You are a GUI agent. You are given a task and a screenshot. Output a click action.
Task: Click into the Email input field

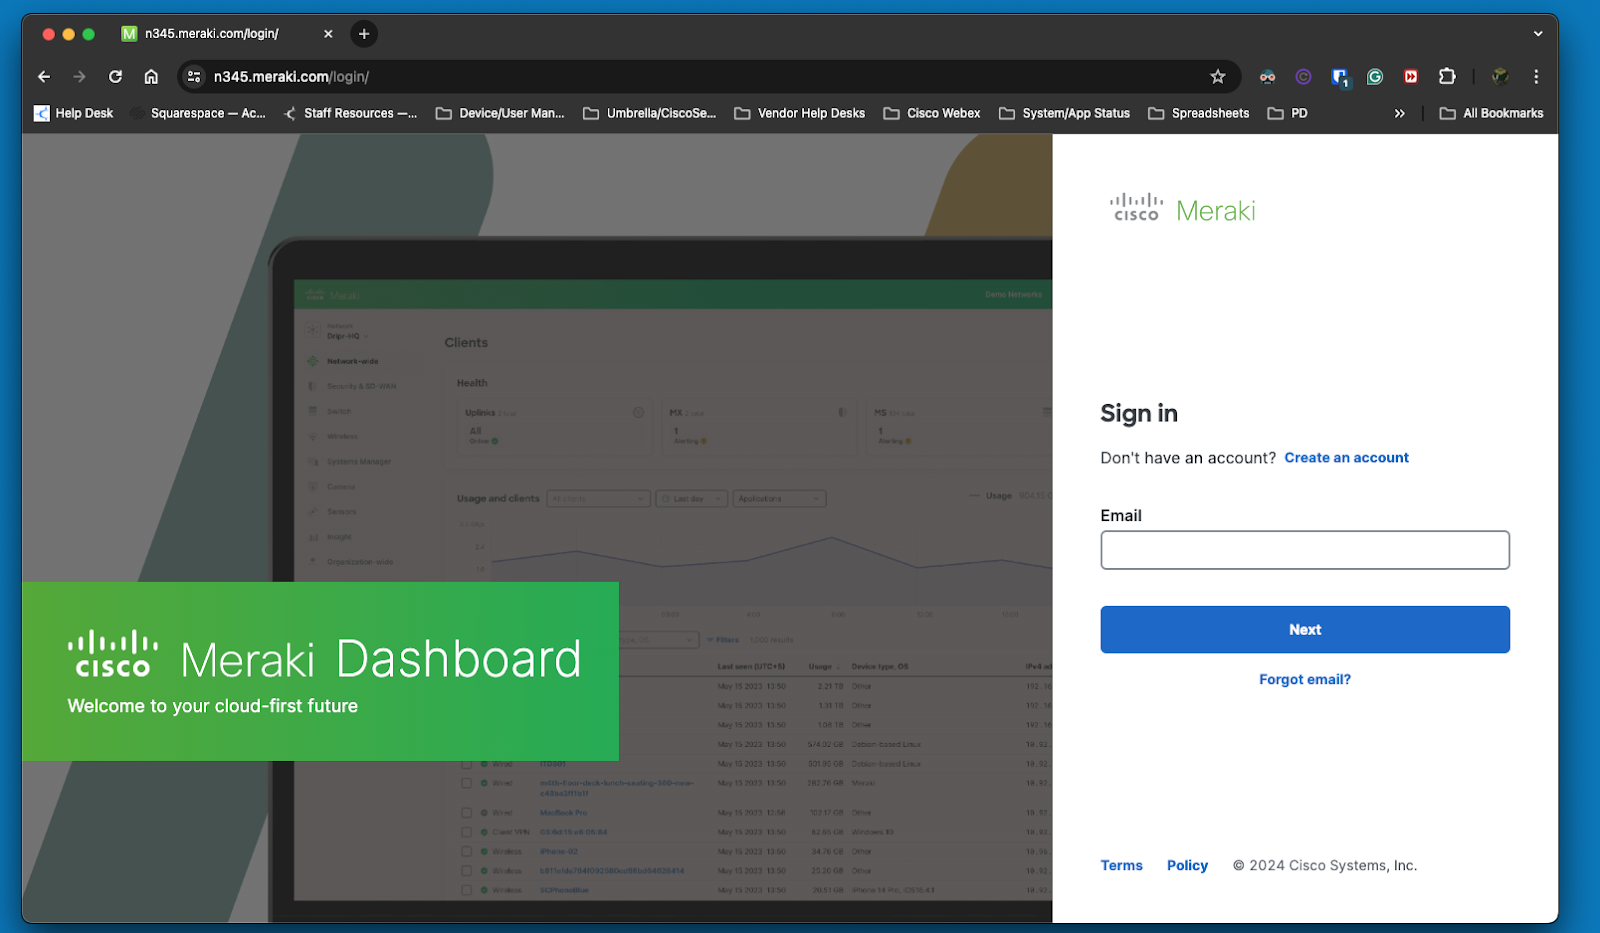click(1304, 550)
